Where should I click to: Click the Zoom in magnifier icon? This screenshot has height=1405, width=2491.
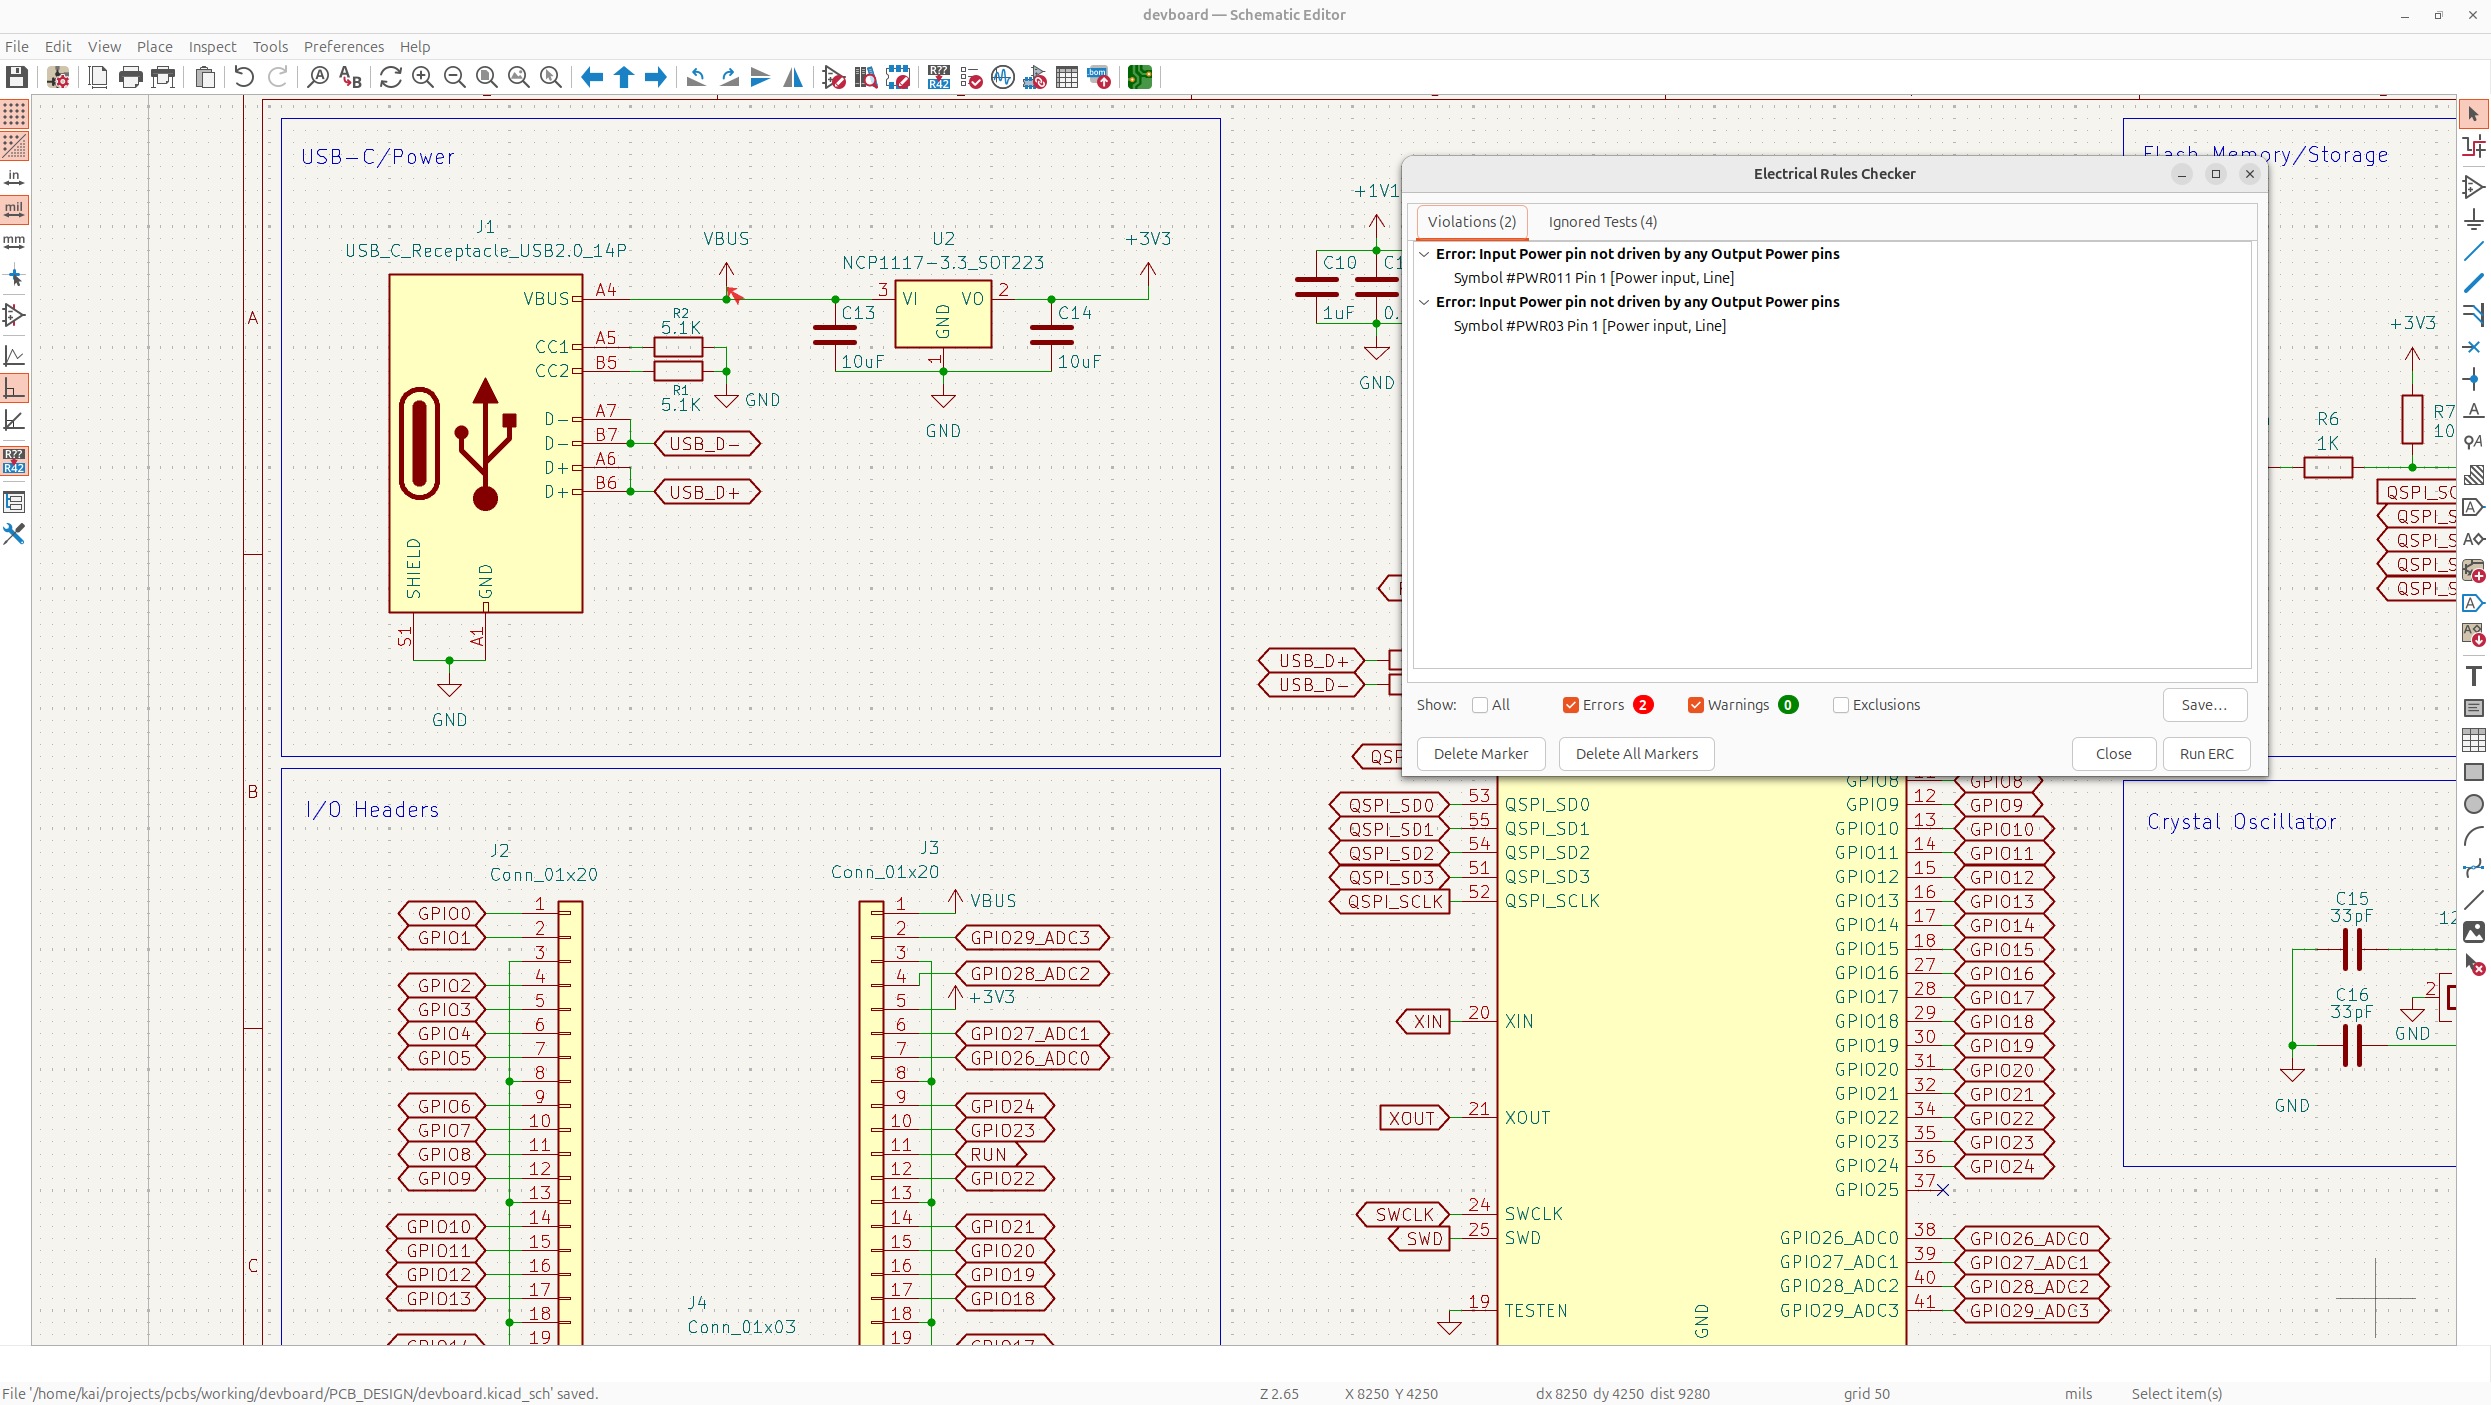click(x=422, y=77)
